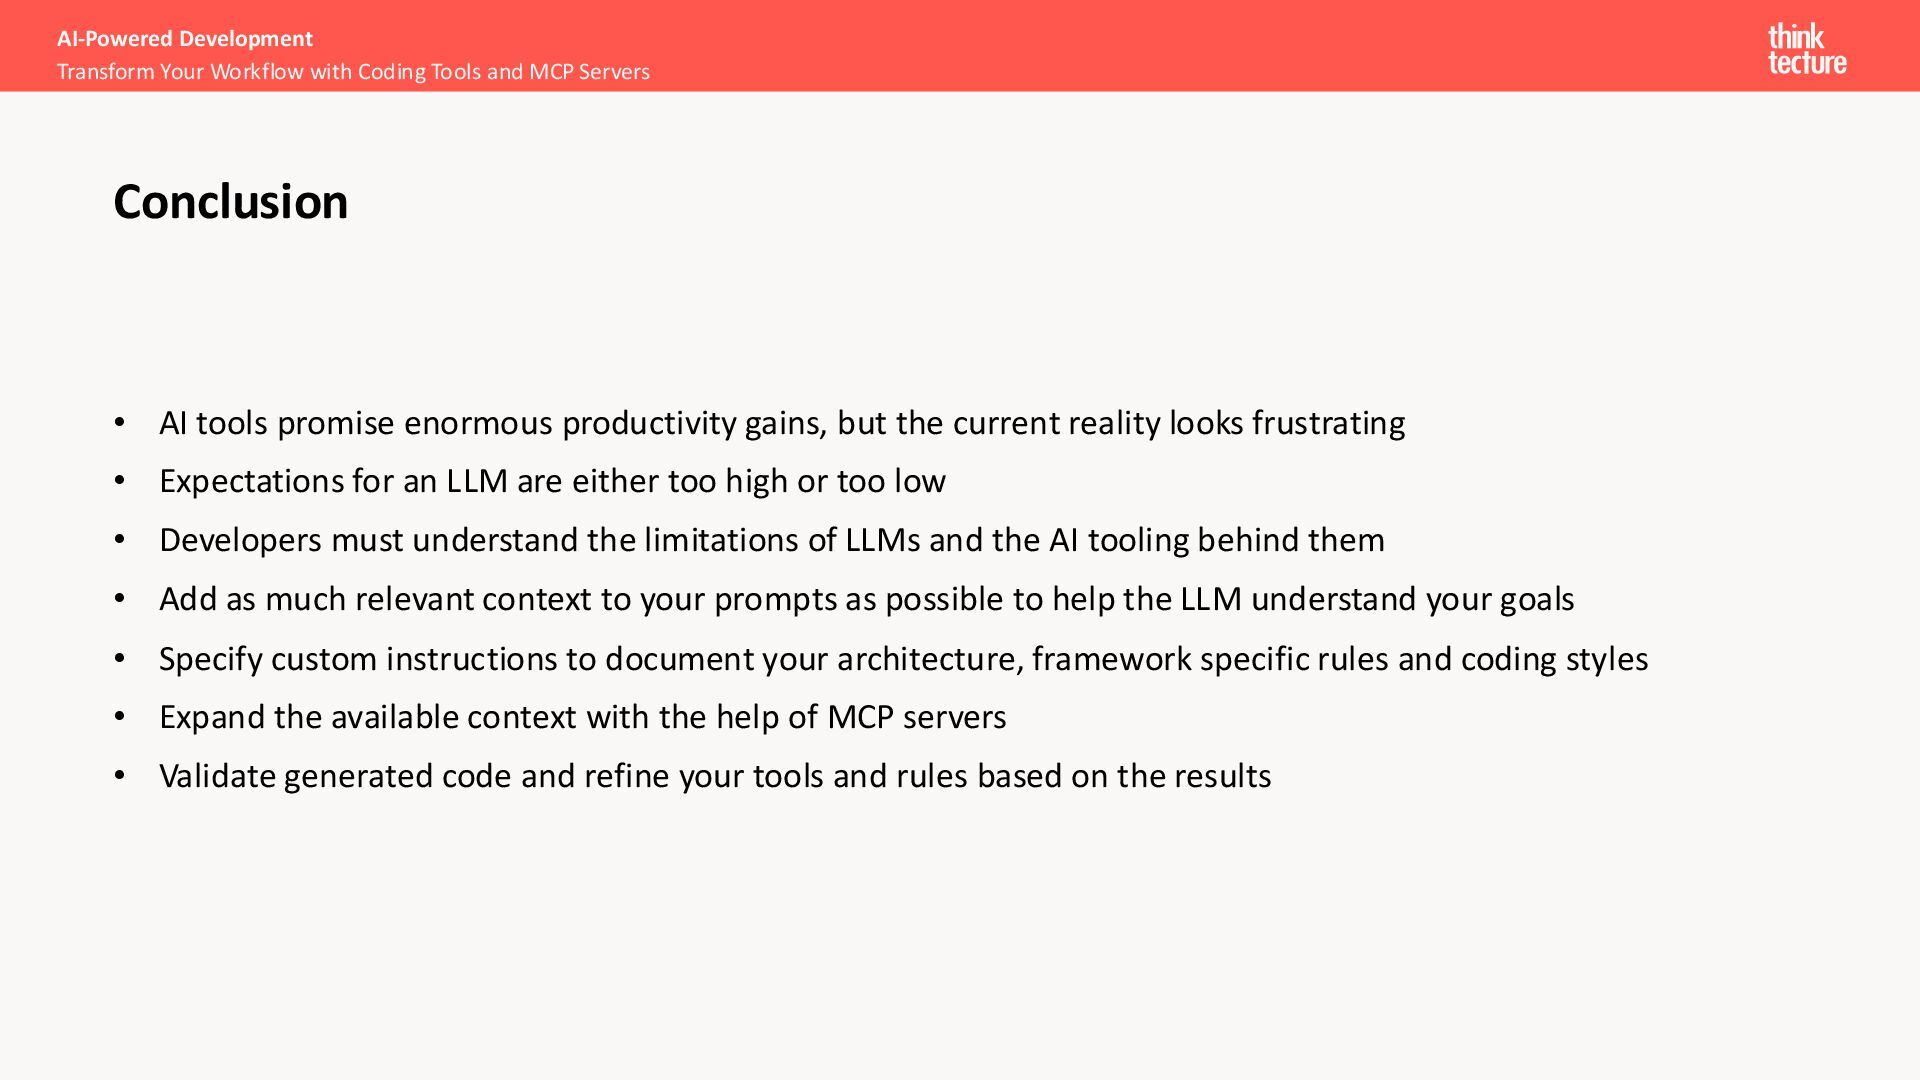Select the Validate generated code bullet

click(715, 776)
